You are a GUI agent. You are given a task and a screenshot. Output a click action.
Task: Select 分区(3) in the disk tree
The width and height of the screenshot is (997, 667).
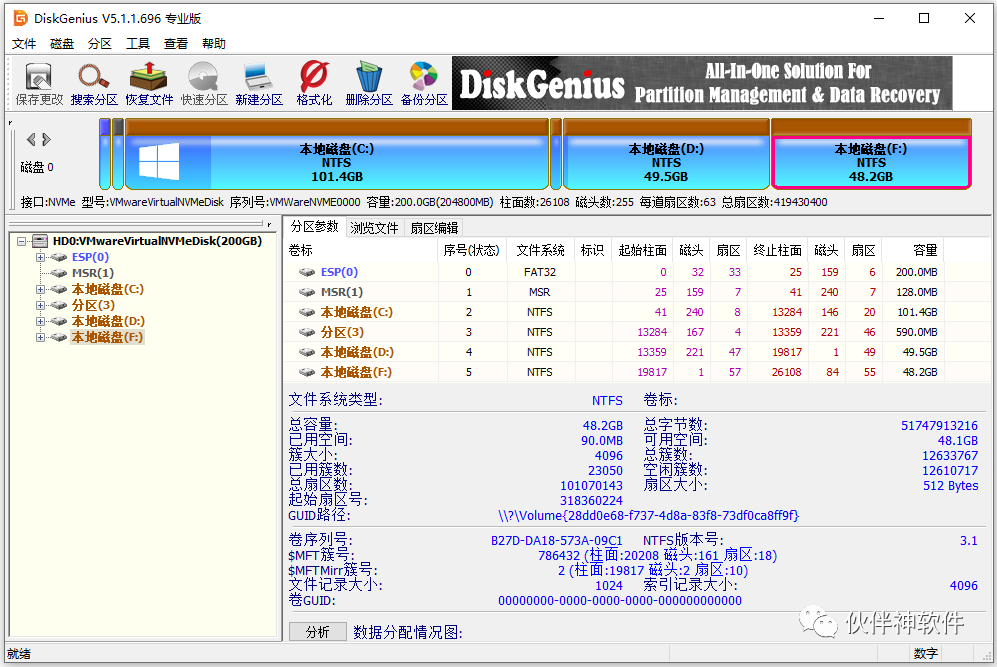coord(93,305)
